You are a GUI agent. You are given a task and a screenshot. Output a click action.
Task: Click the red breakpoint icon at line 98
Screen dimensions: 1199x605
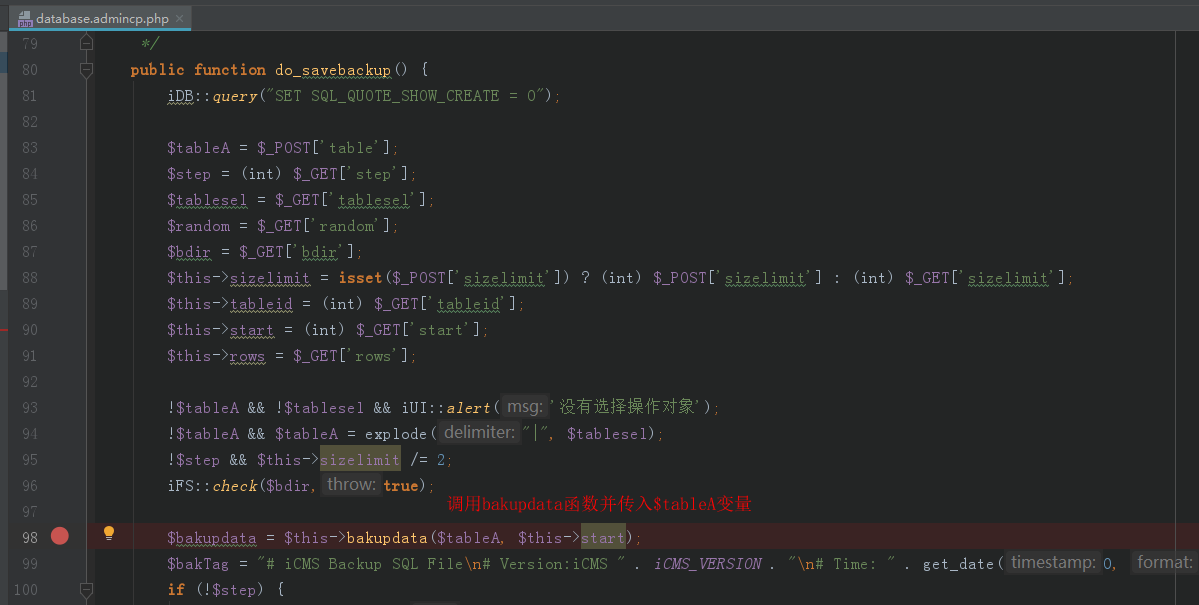tap(59, 536)
